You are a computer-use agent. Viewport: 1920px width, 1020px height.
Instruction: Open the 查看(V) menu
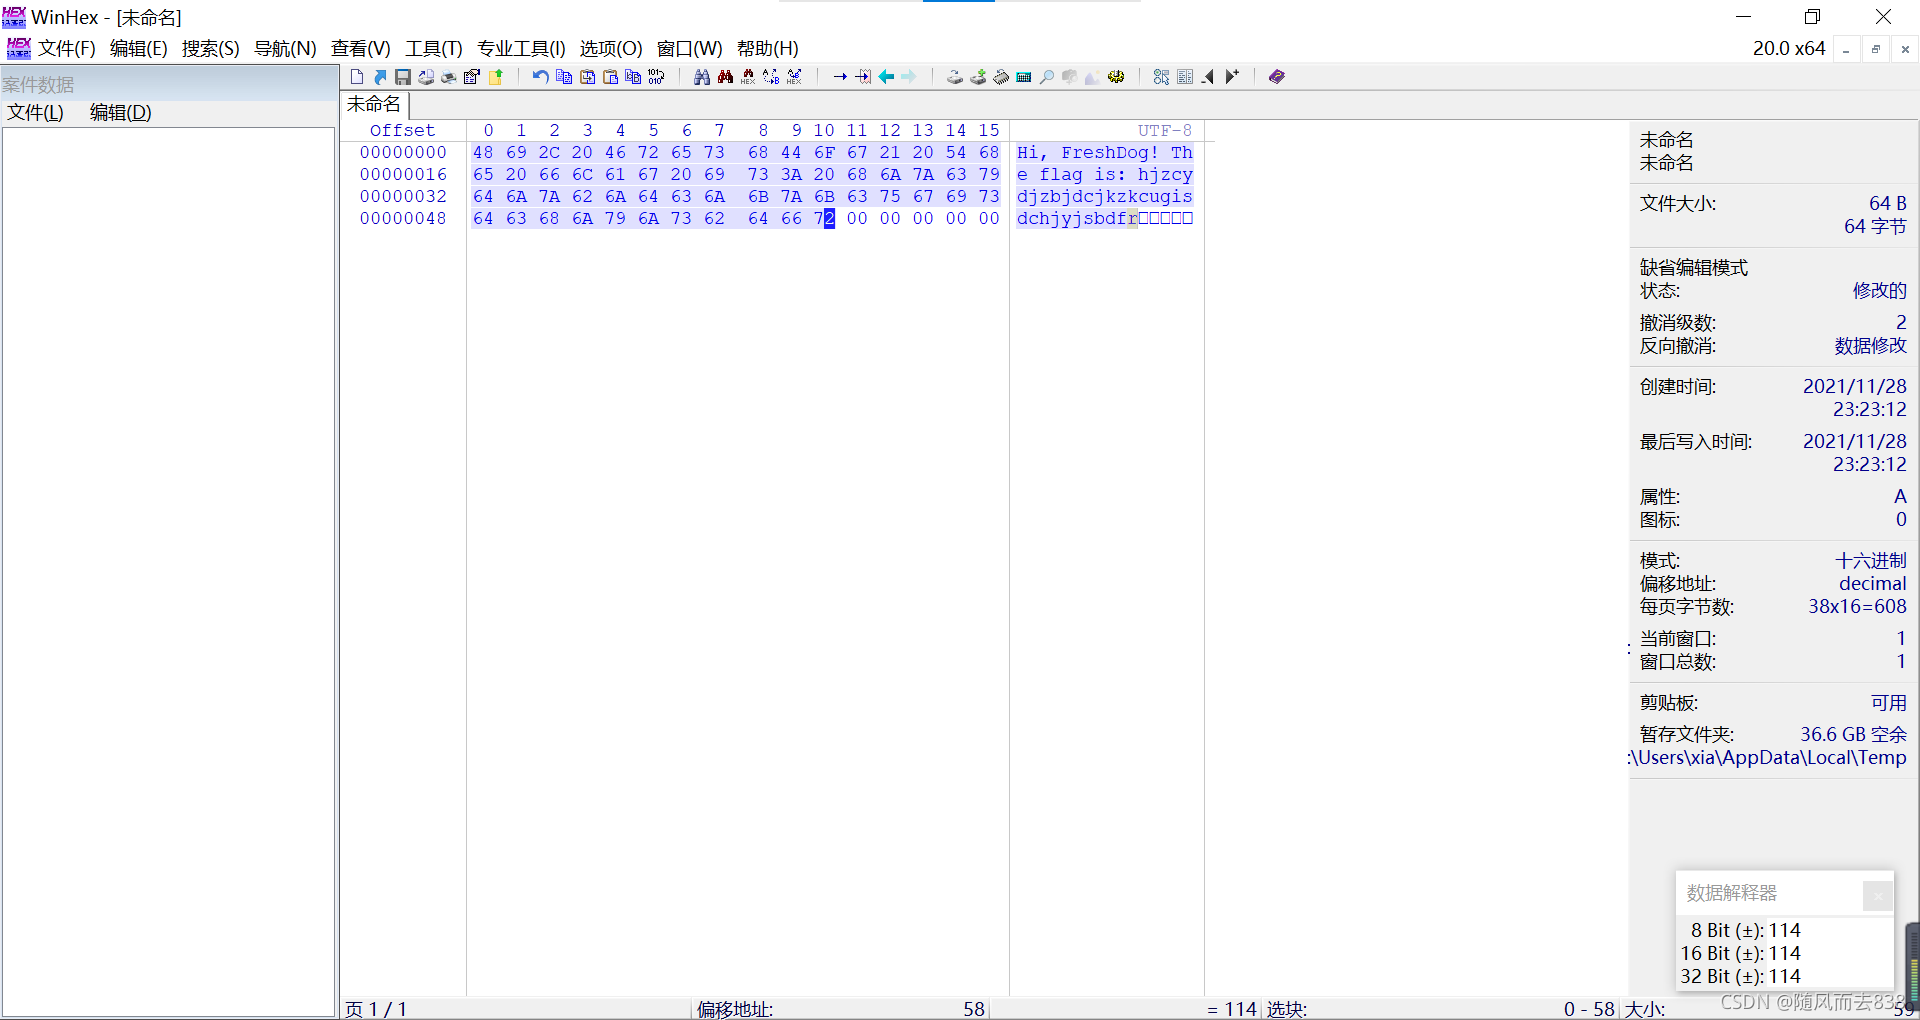click(361, 48)
